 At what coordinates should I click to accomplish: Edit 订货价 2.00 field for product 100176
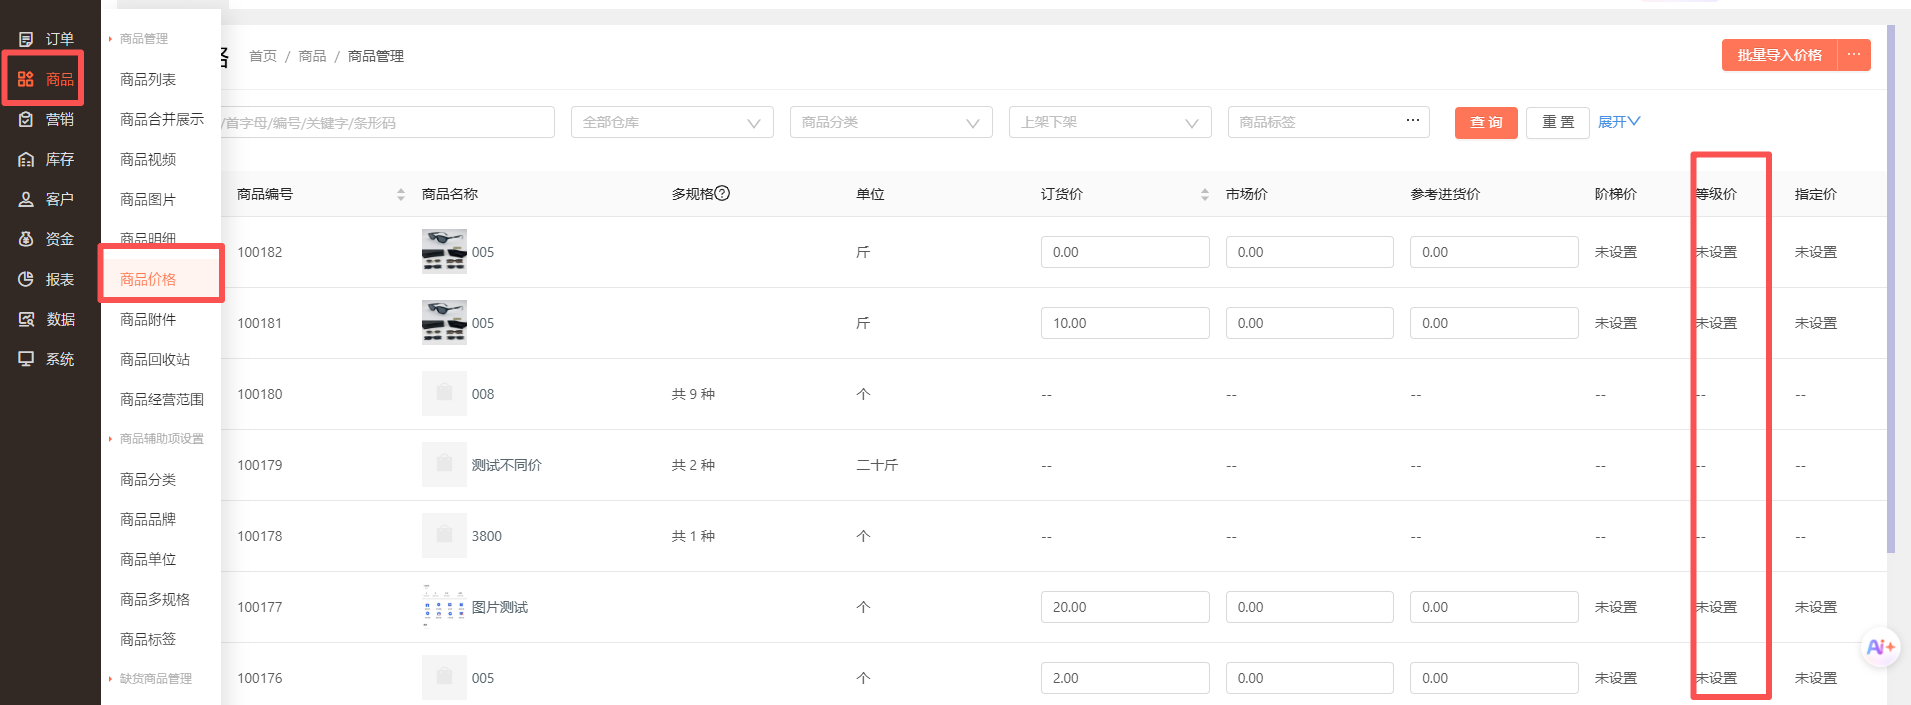1125,678
